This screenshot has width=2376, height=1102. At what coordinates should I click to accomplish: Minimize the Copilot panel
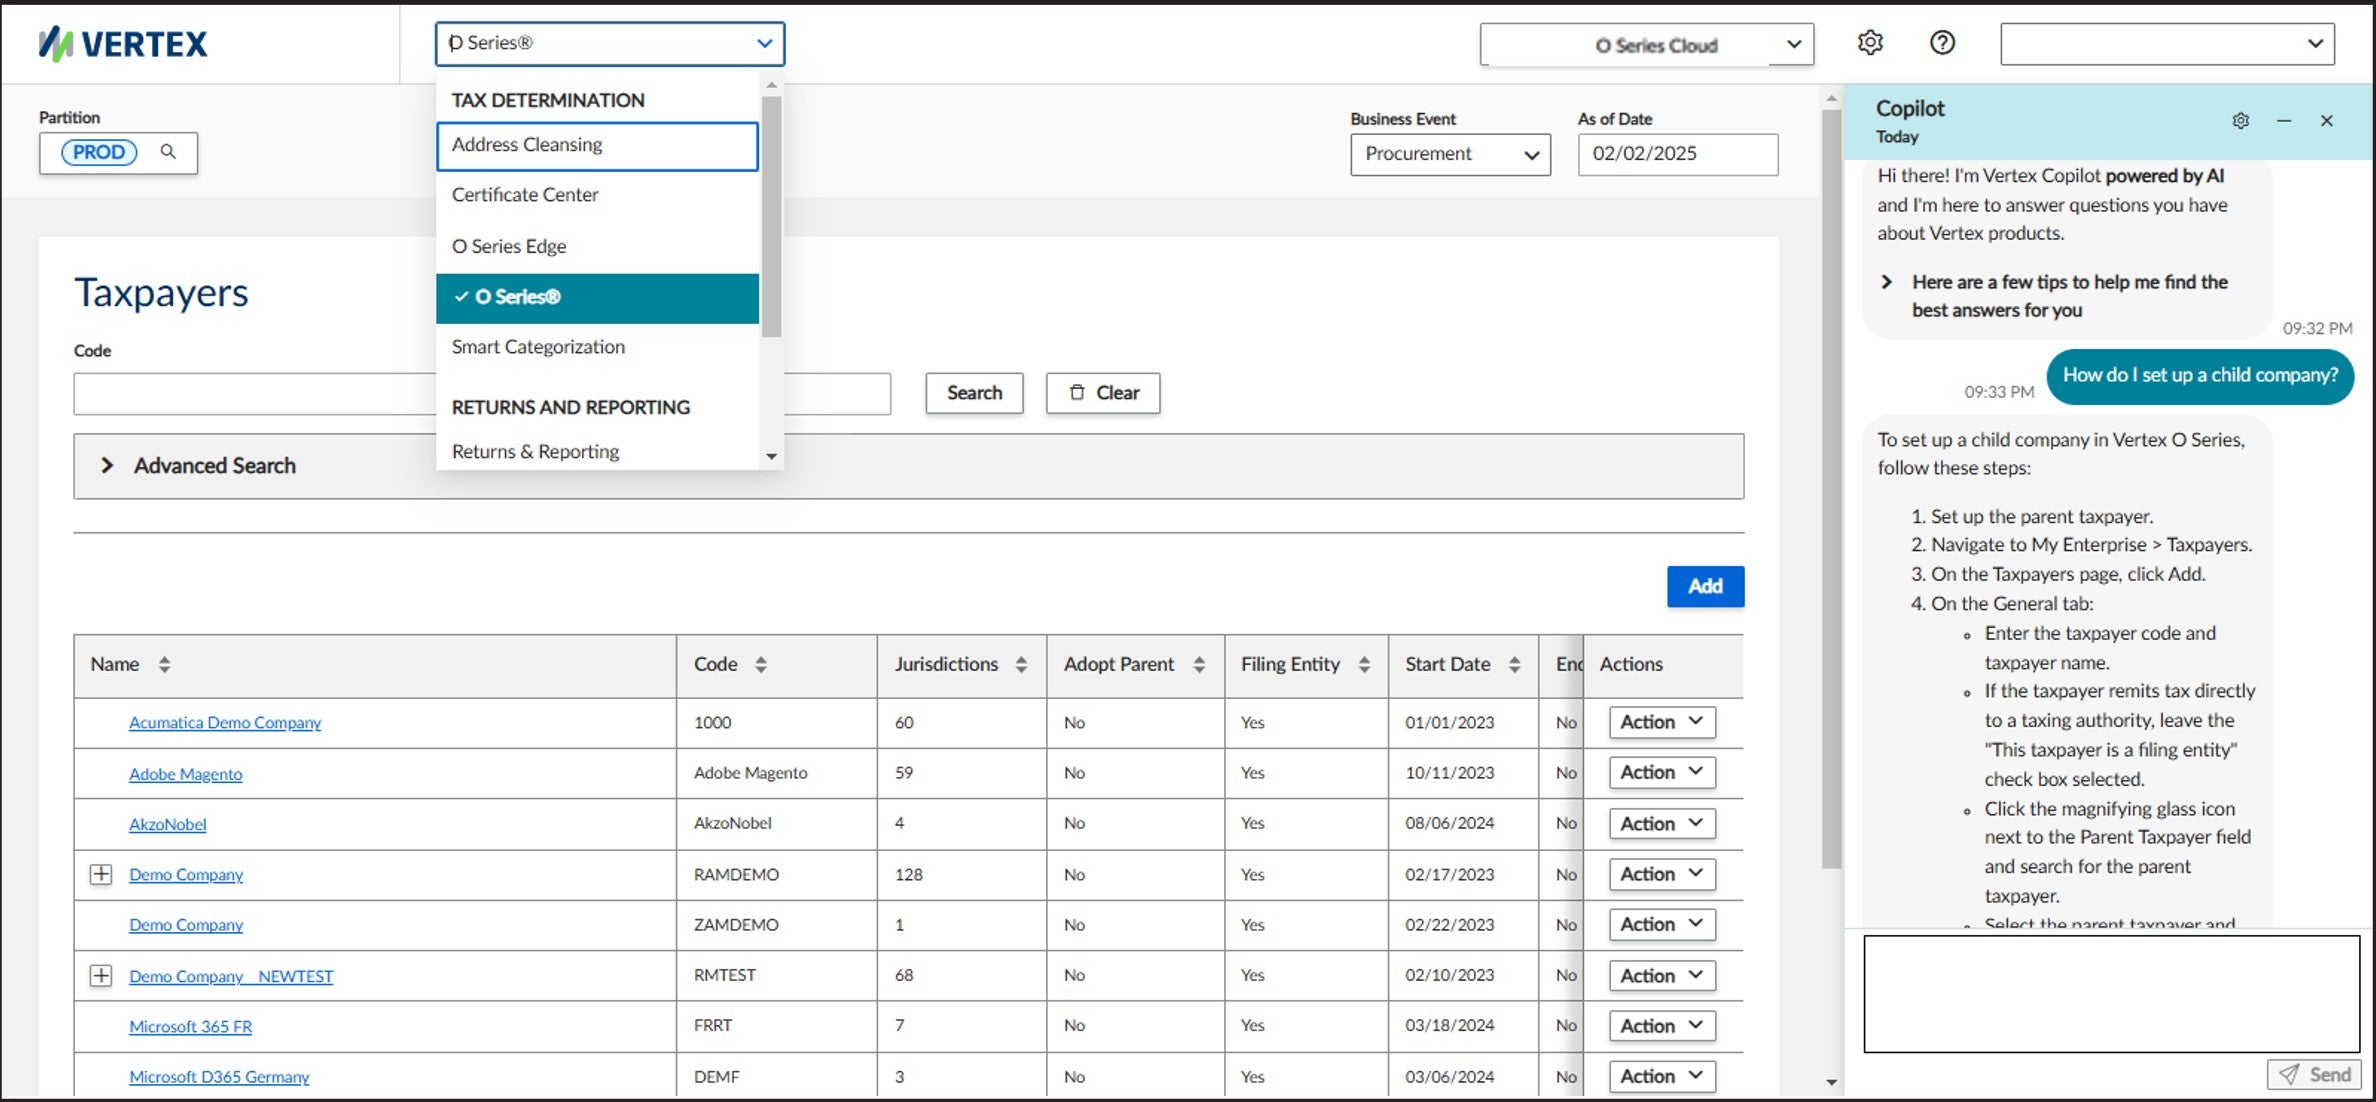click(x=2284, y=121)
